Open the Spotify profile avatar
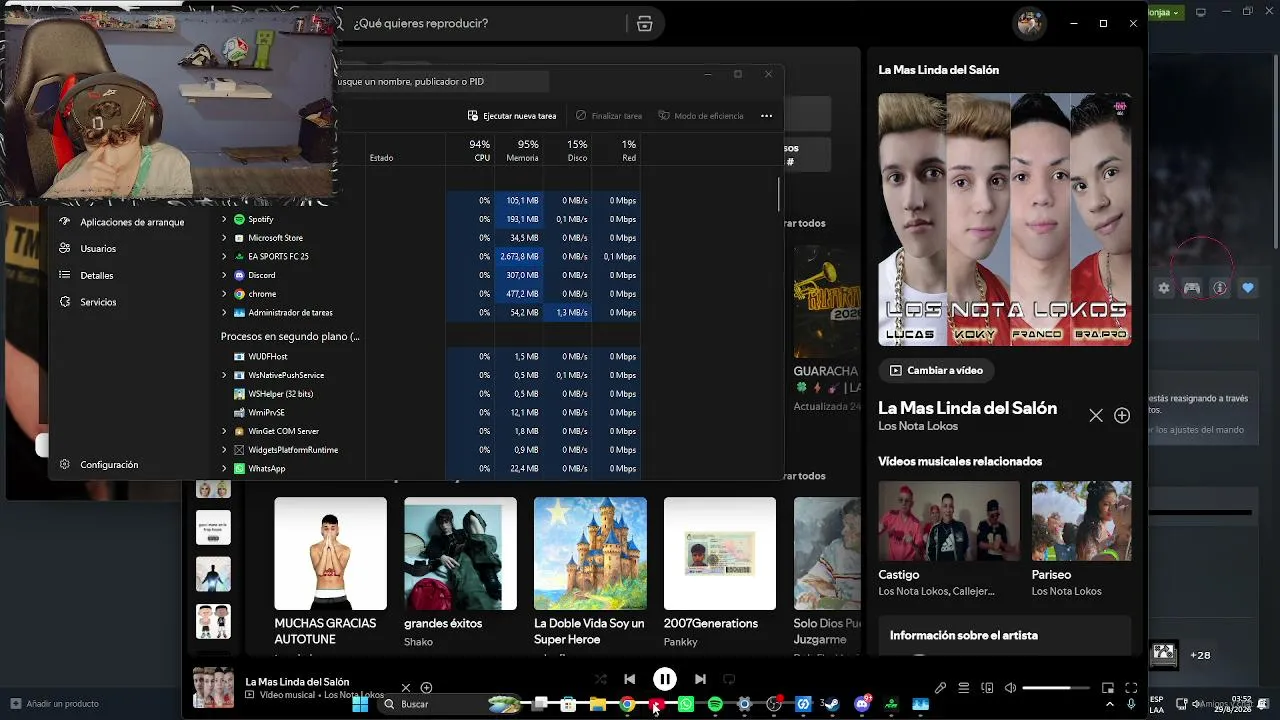 coord(1030,23)
